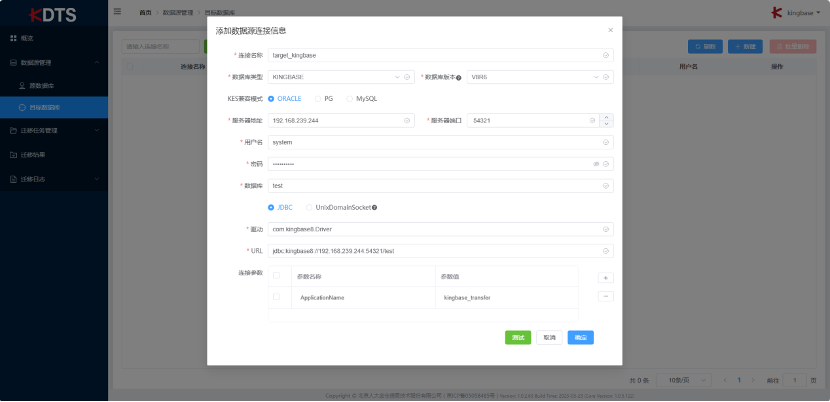Viewport: 830px width, 402px height.
Task: Click the 迁移任务管理 folder icon in sidebar
Action: click(14, 130)
